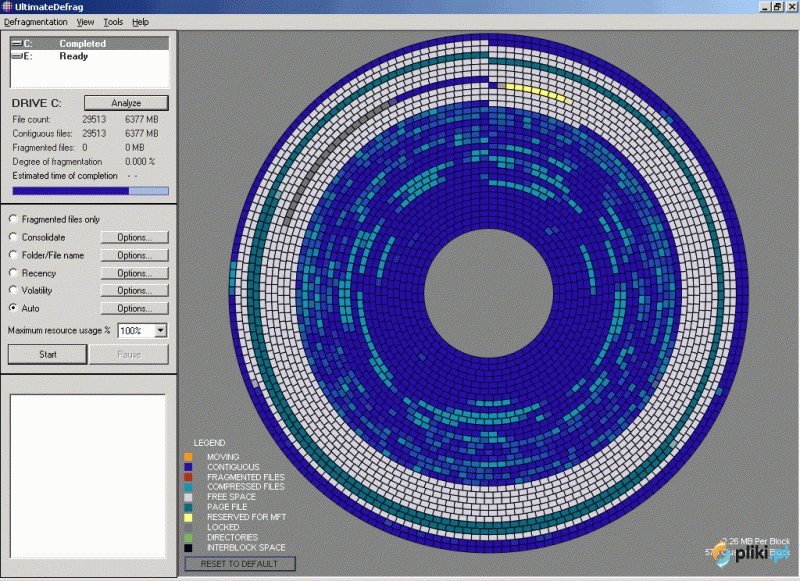800x581 pixels.
Task: Select the Consolidate radio button
Action: [x=13, y=237]
